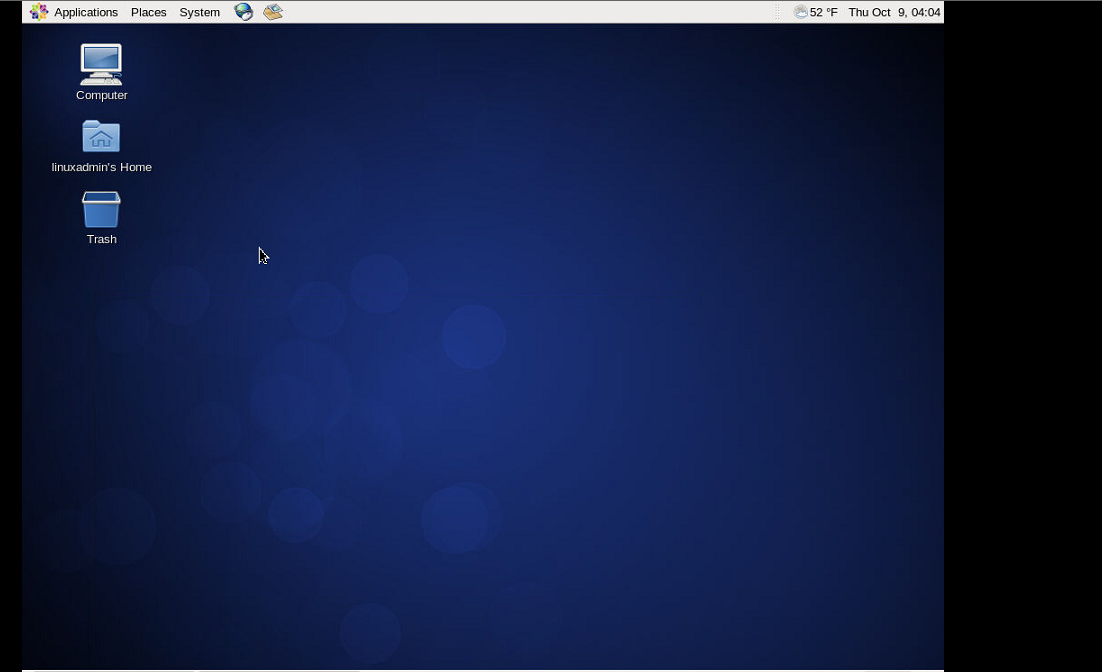Click the Trash text label
Screen dimensions: 1102x672
(x=102, y=239)
